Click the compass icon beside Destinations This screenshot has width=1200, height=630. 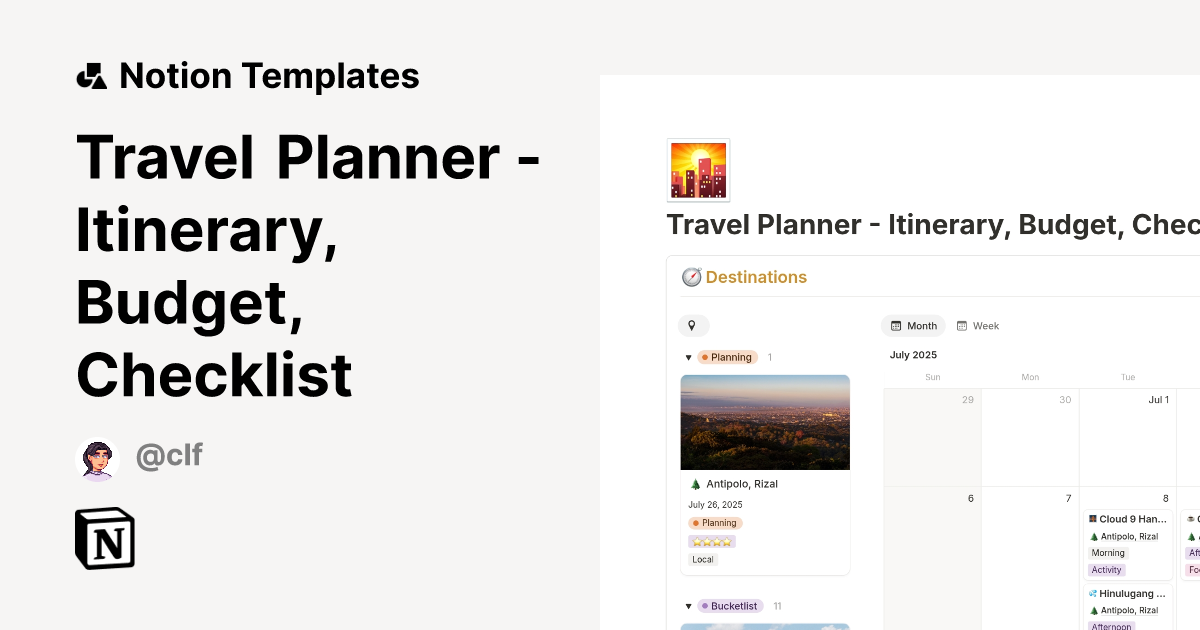(691, 277)
